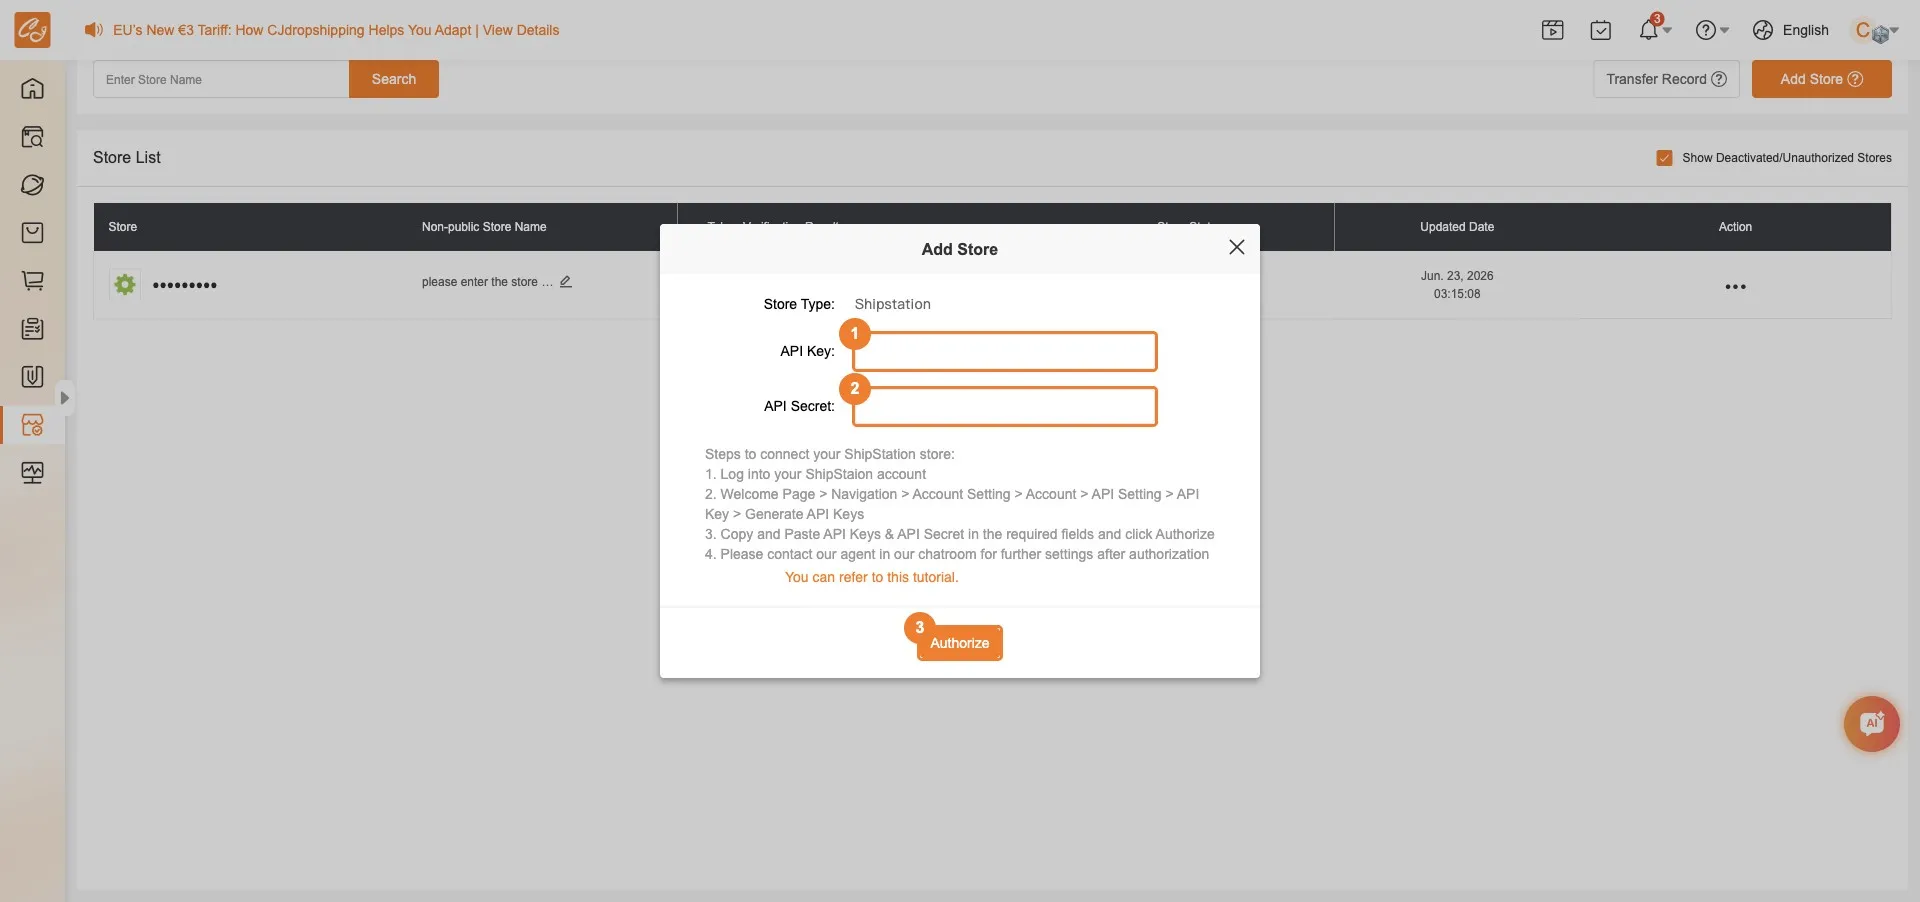
Task: Open the three-dots Action menu for store
Action: (x=1735, y=287)
